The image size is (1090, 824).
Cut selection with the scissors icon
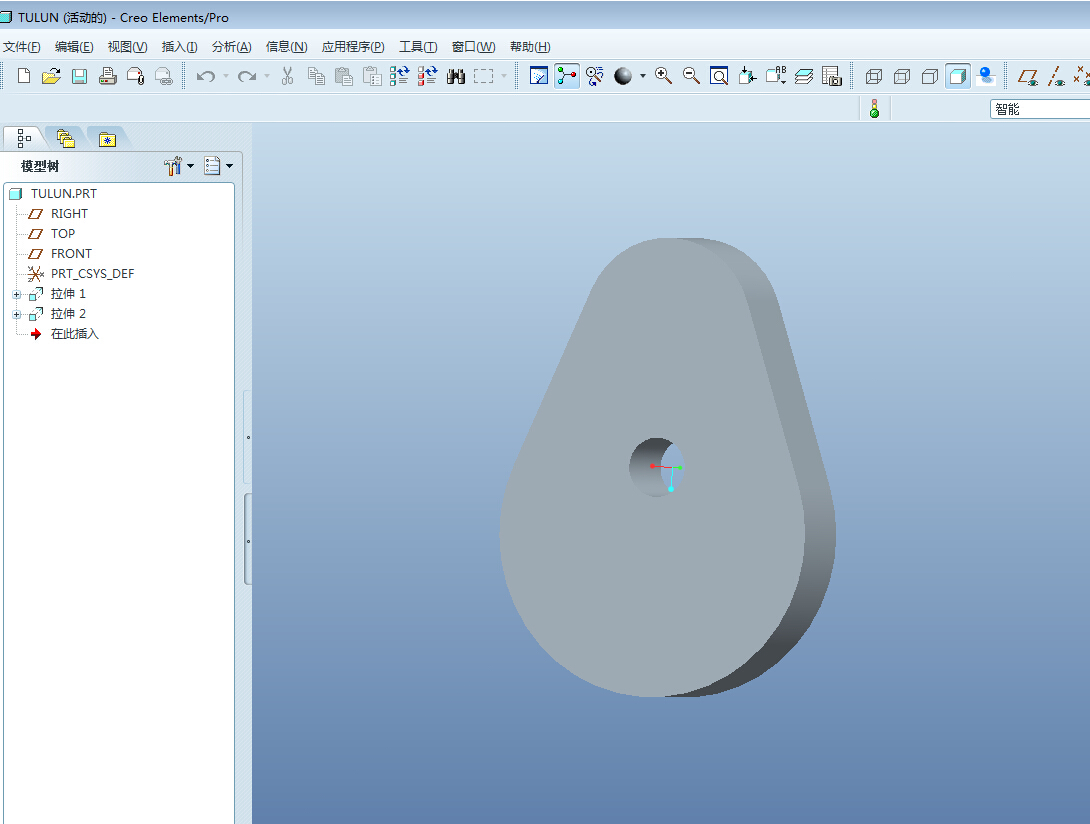(x=287, y=76)
